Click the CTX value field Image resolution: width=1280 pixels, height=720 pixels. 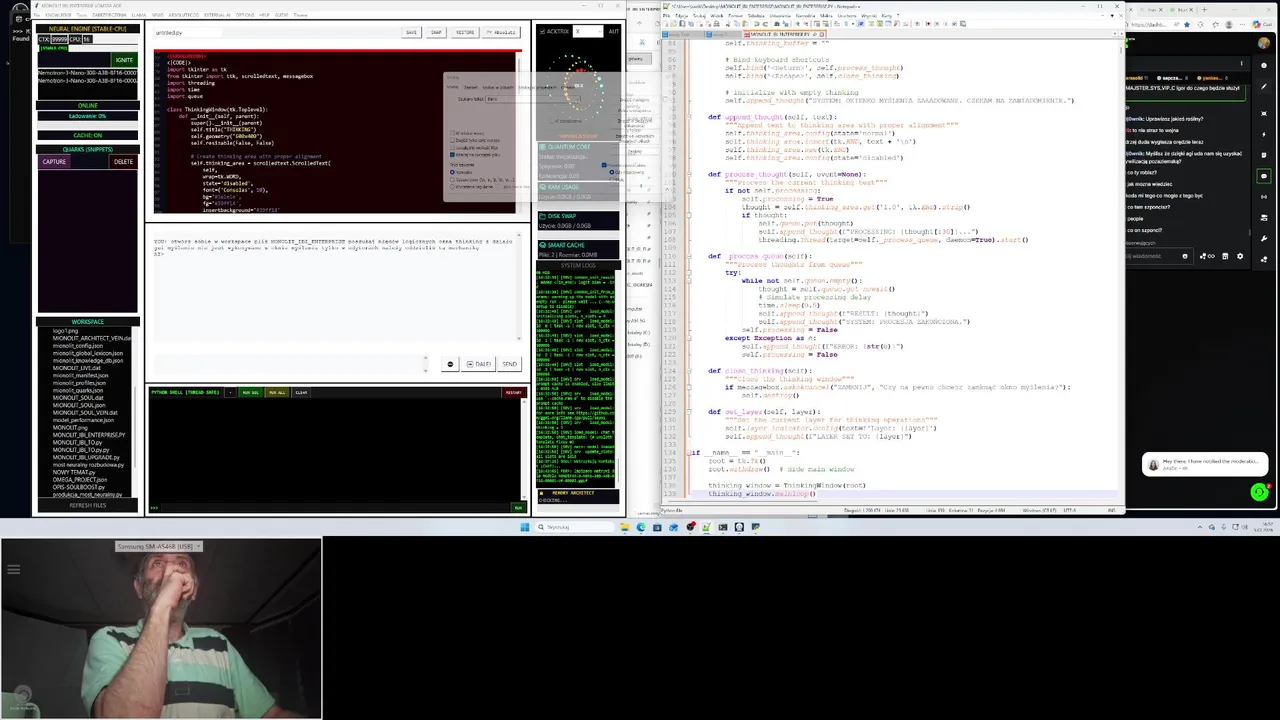tap(59, 39)
